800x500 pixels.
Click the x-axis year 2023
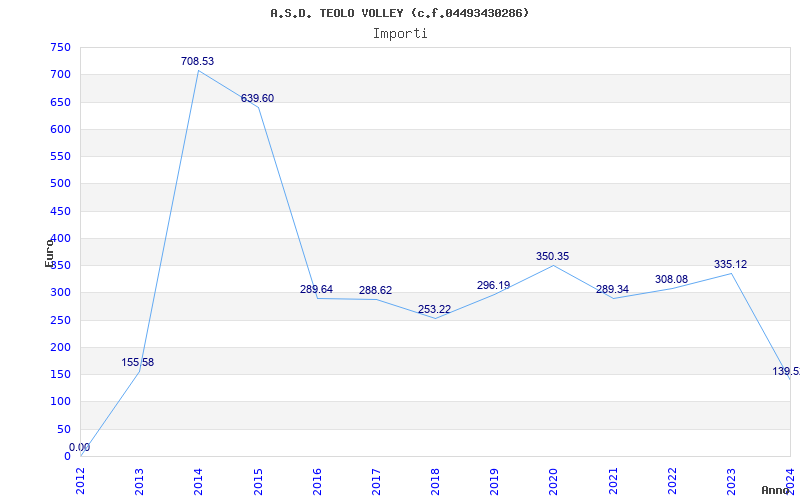click(731, 481)
